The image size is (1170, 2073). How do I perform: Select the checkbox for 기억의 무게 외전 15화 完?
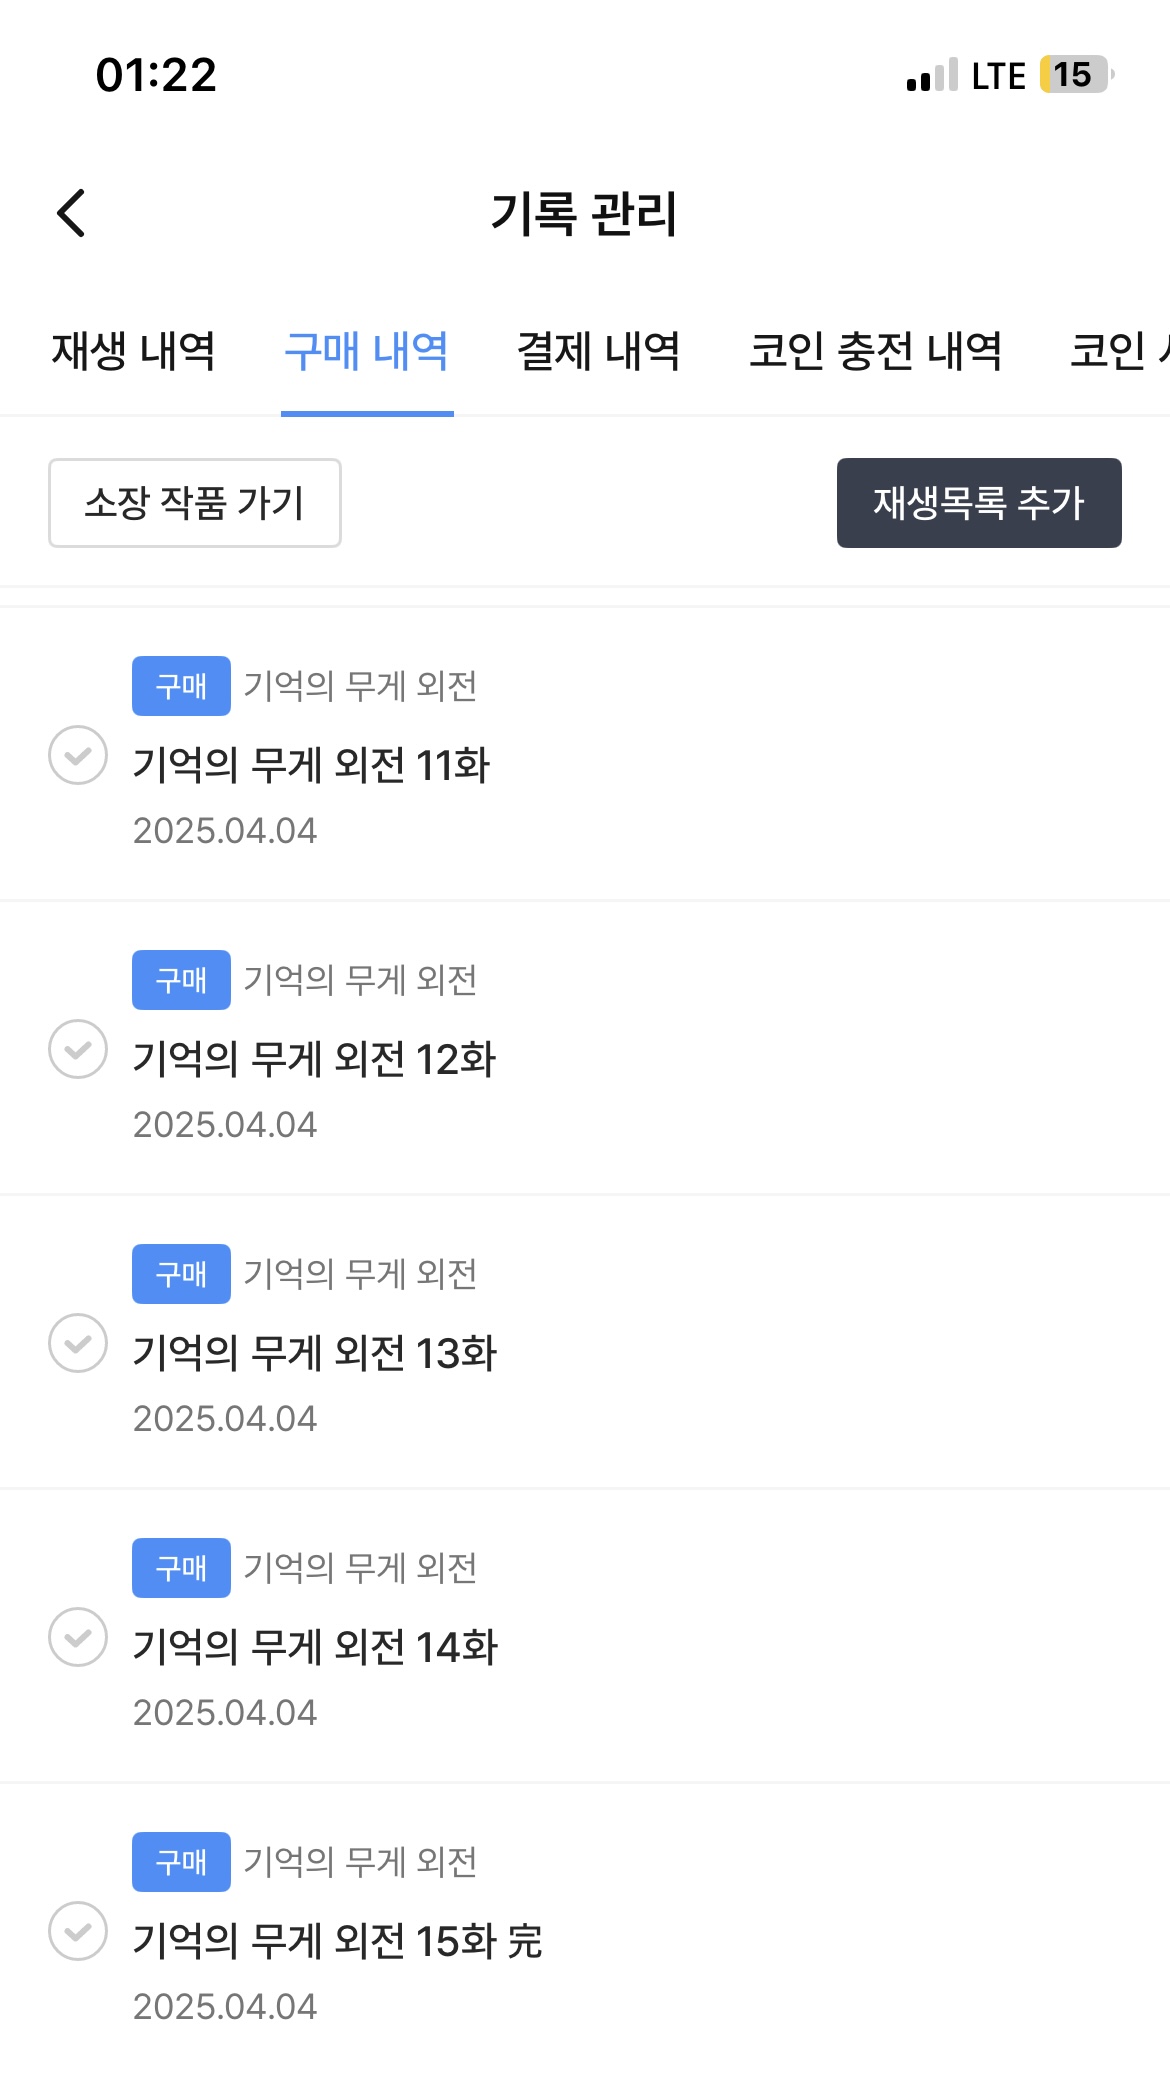[78, 1931]
